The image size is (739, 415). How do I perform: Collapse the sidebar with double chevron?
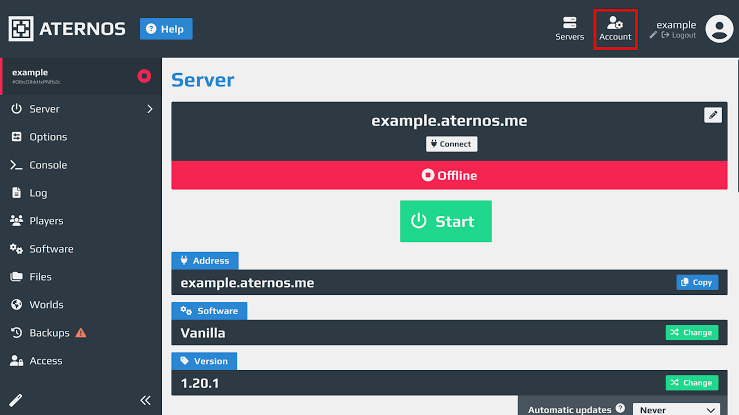pyautogui.click(x=145, y=400)
